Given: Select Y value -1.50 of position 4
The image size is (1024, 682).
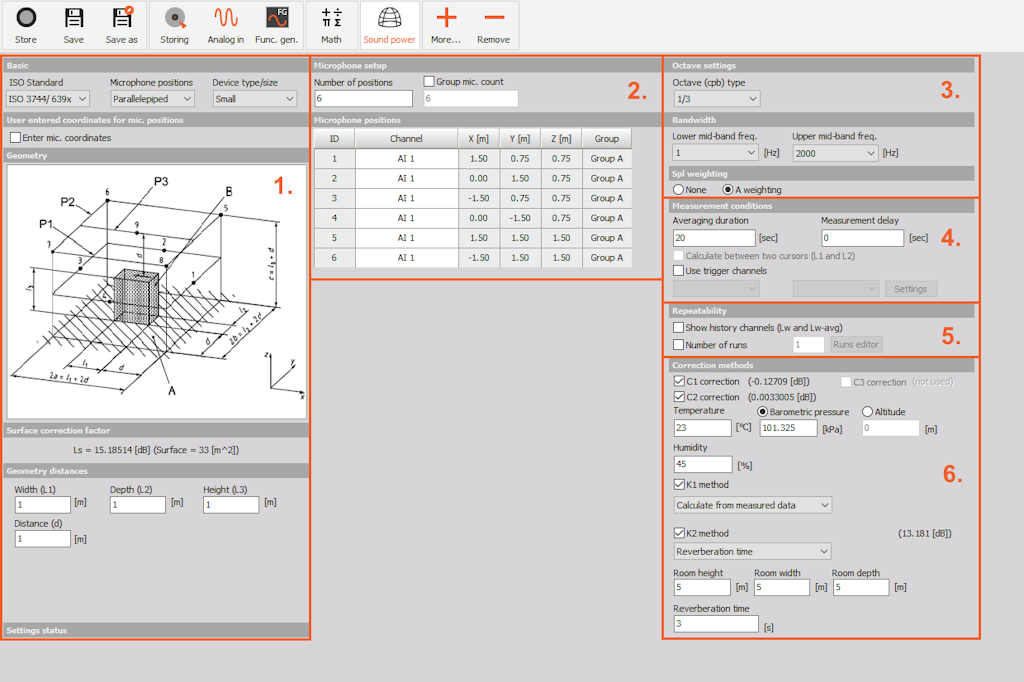Looking at the screenshot, I should 520,218.
